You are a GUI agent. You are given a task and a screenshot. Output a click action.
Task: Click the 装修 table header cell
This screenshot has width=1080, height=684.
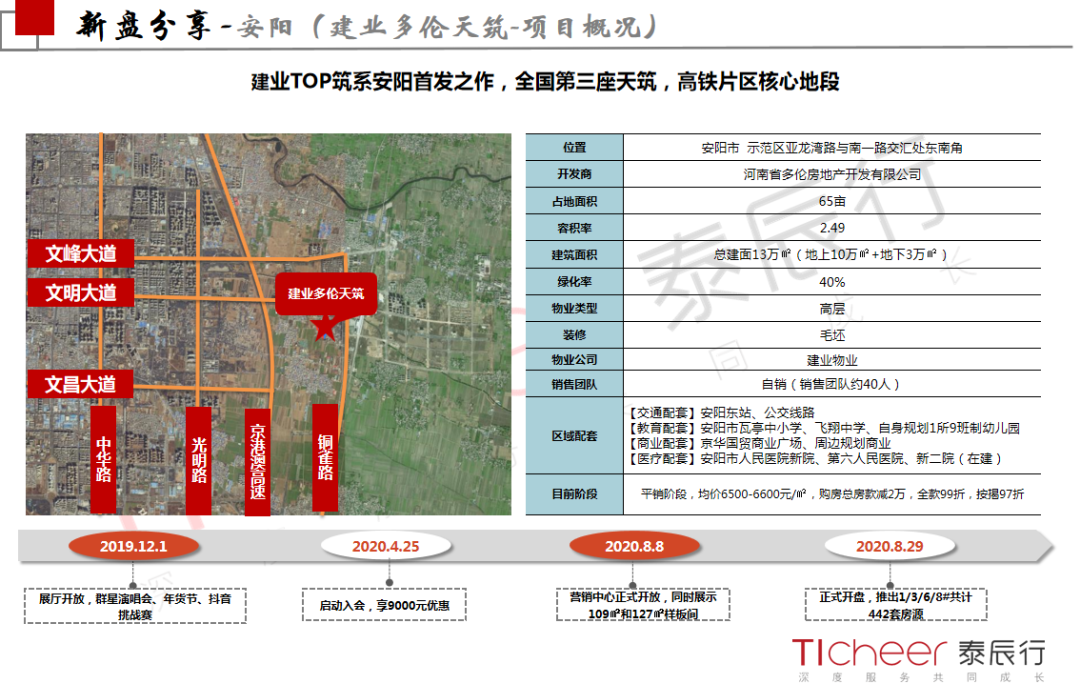[574, 335]
